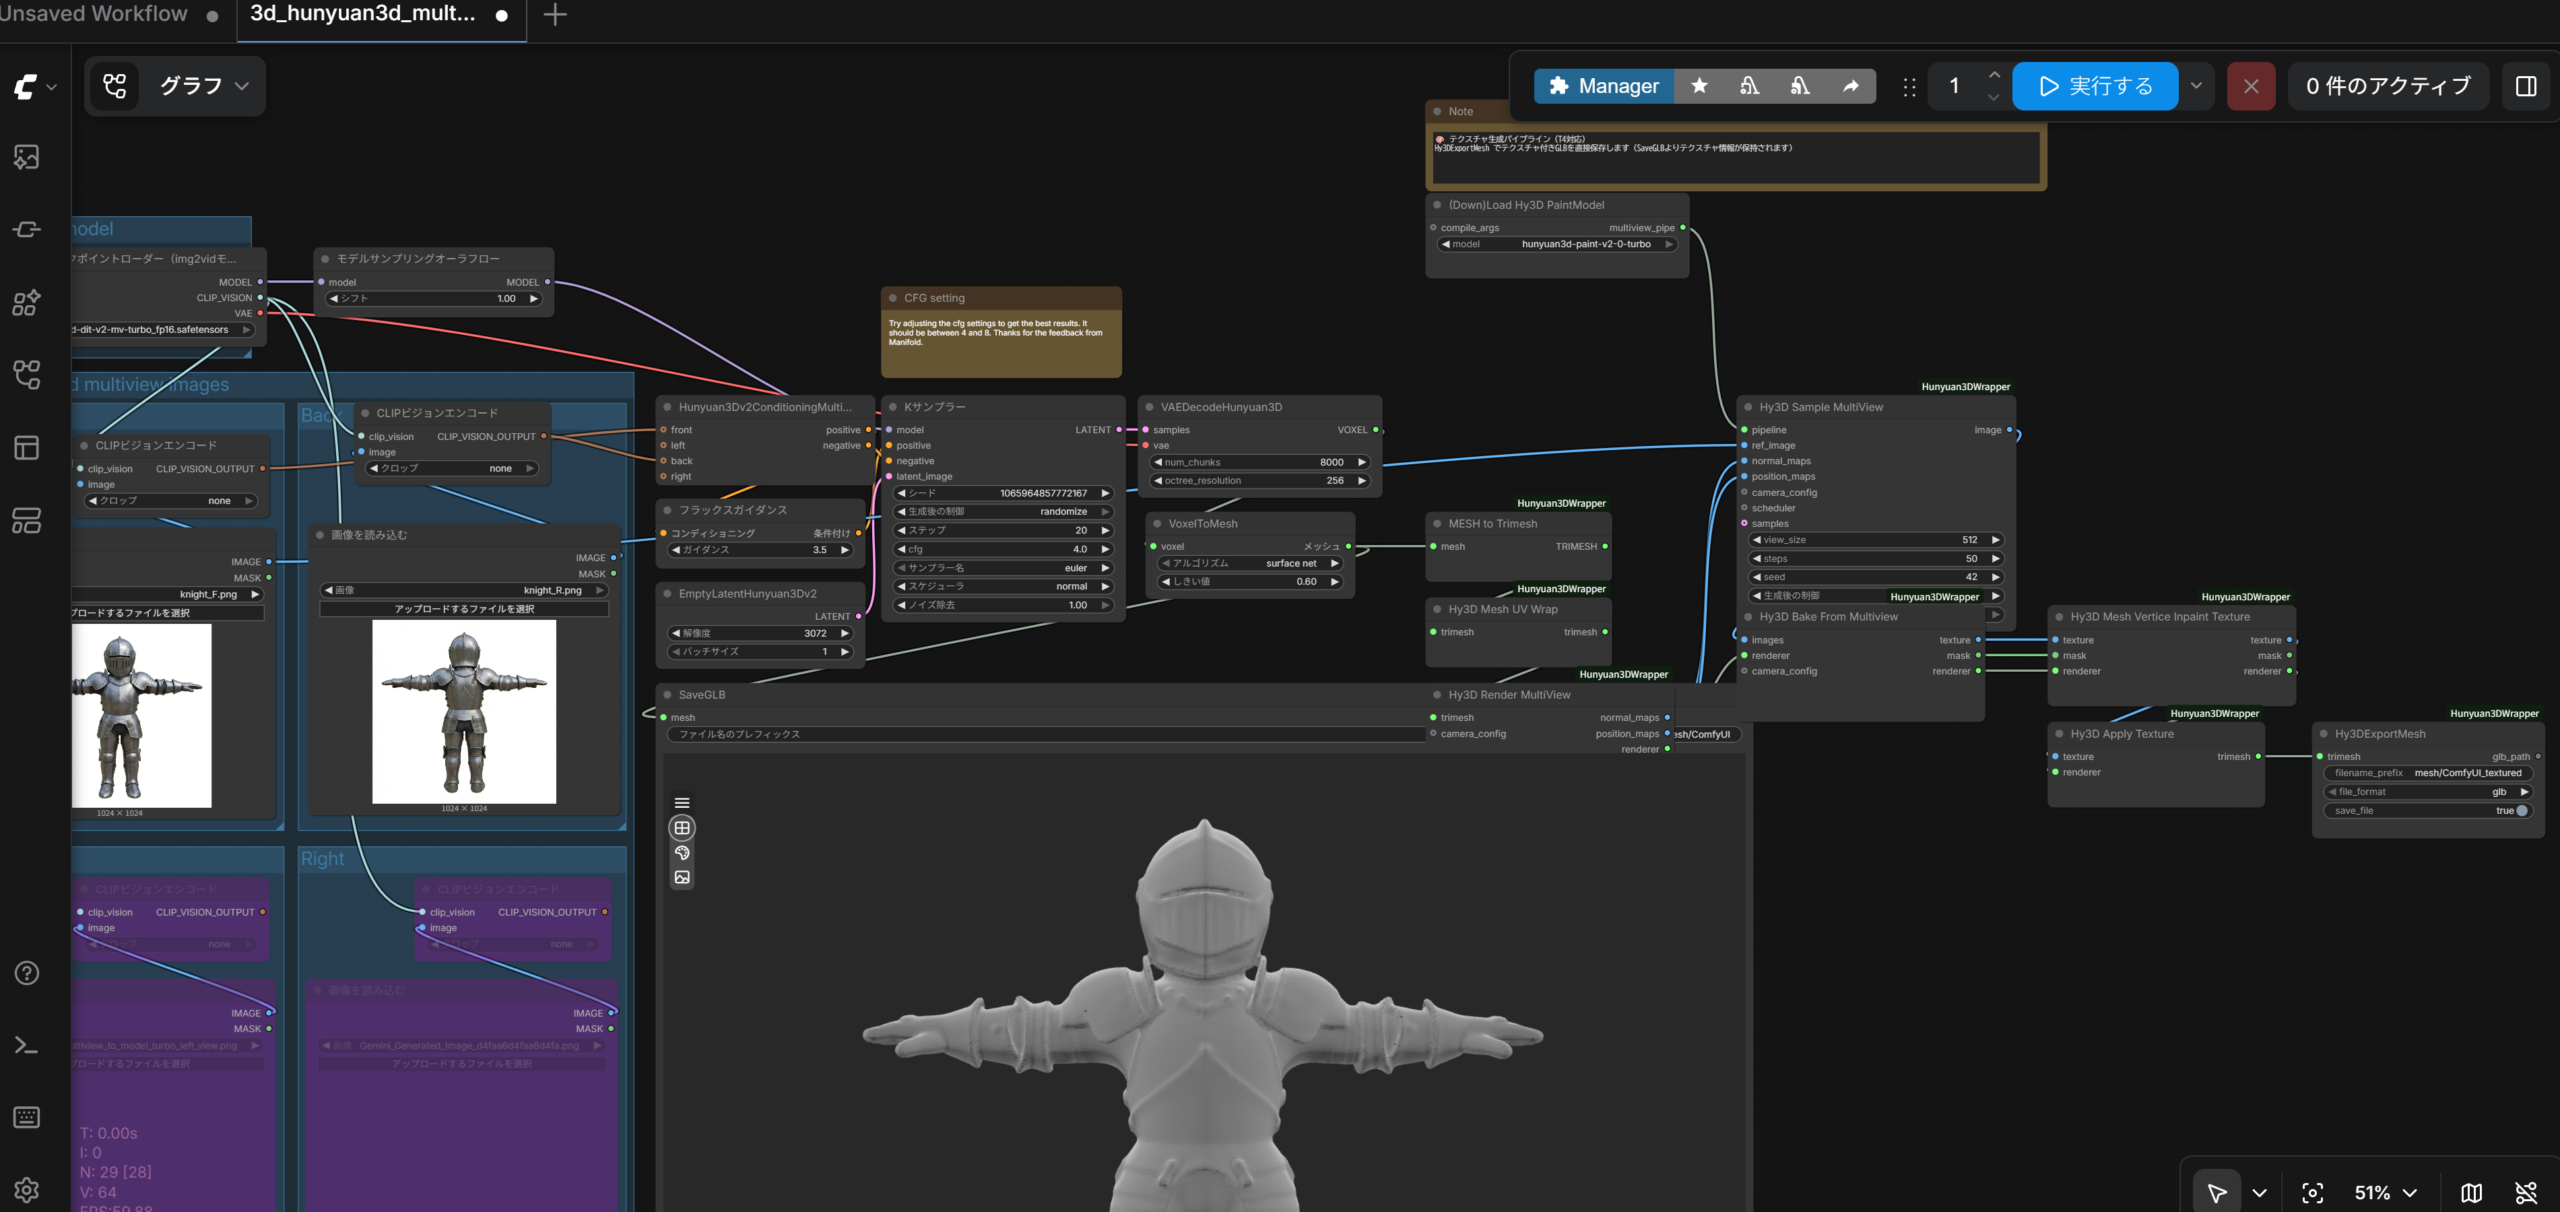
Task: Click the knight_R.png image thumbnail
Action: (x=464, y=711)
